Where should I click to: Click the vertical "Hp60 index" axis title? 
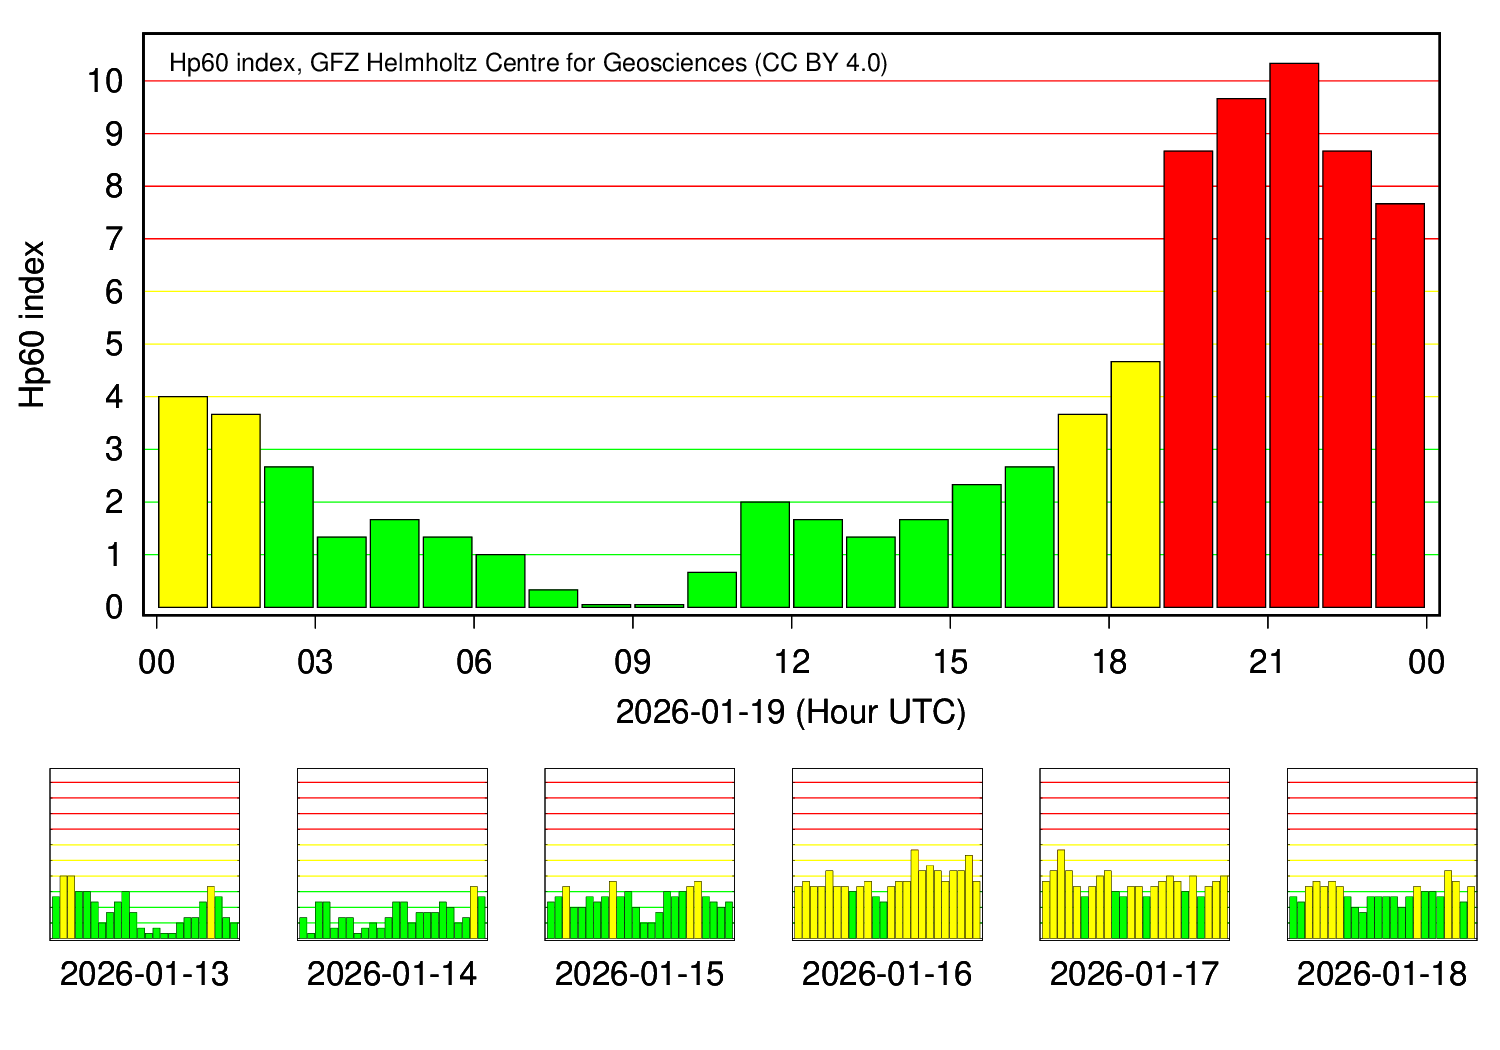33,324
